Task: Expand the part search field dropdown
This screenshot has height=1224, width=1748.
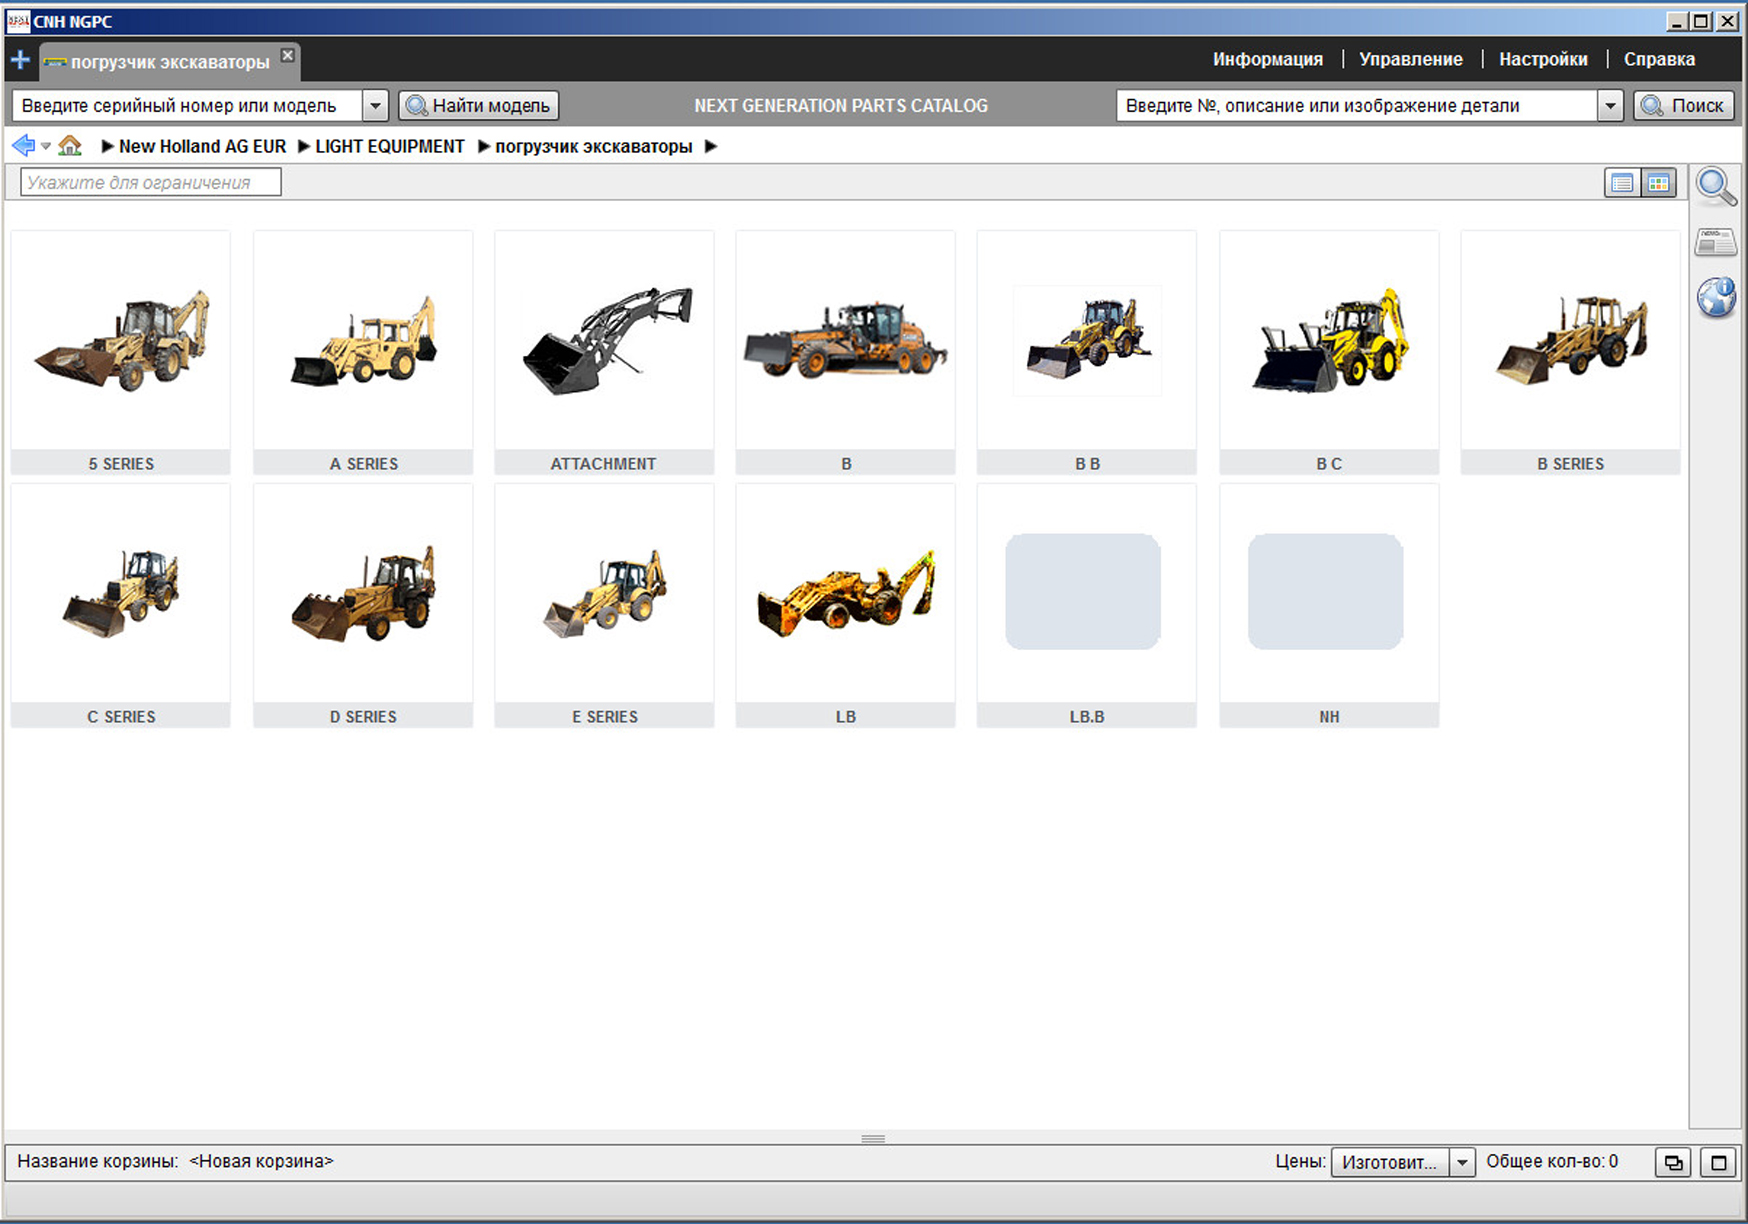Action: pos(1609,106)
